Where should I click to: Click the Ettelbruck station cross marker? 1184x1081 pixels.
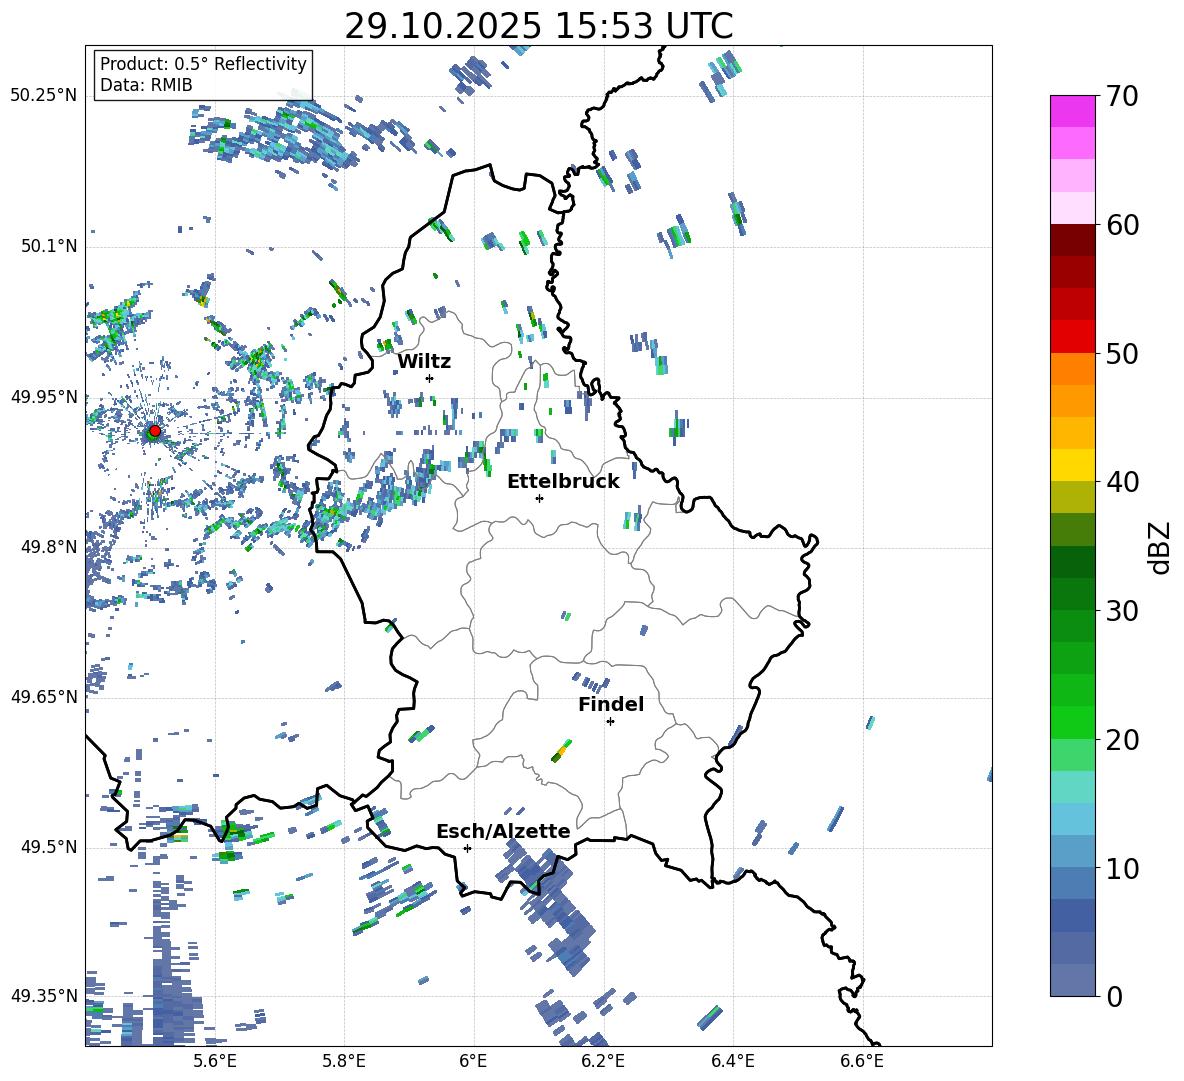(x=539, y=498)
